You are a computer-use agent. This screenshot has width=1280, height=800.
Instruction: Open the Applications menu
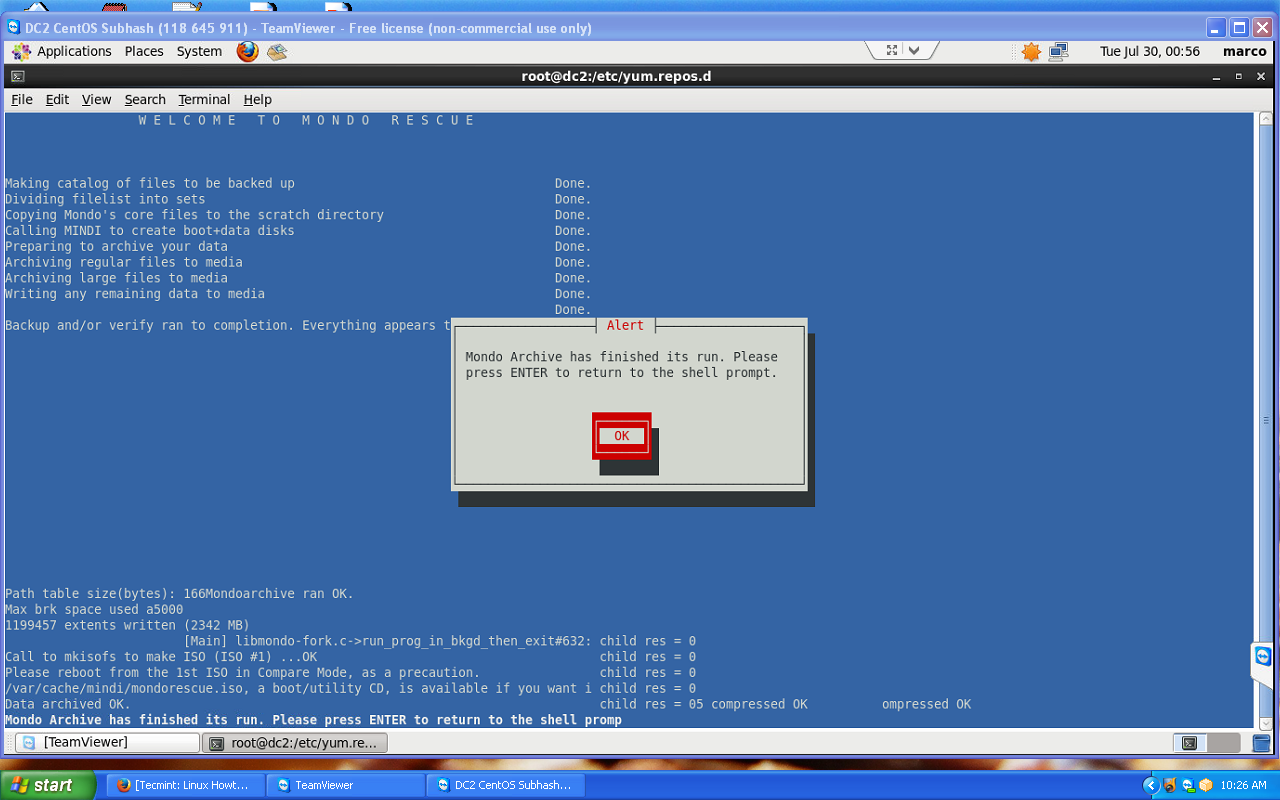63,51
